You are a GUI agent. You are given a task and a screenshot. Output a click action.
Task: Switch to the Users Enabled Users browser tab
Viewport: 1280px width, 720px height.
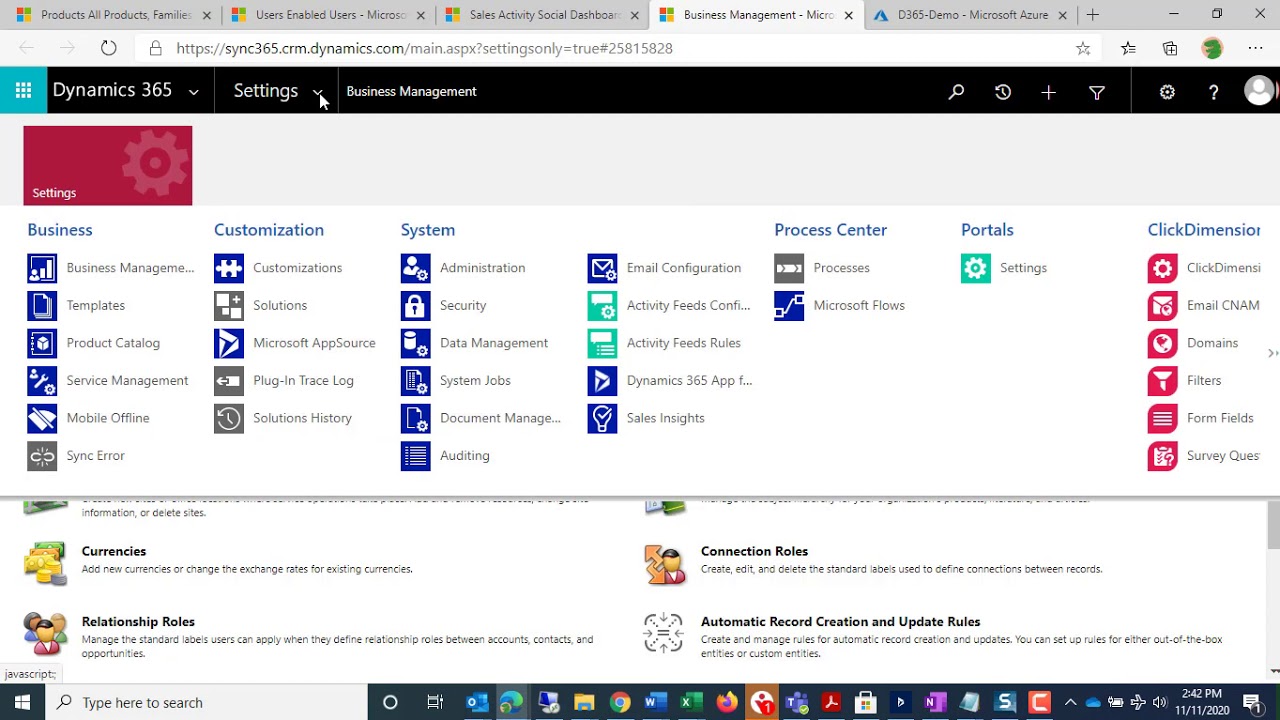tap(327, 15)
